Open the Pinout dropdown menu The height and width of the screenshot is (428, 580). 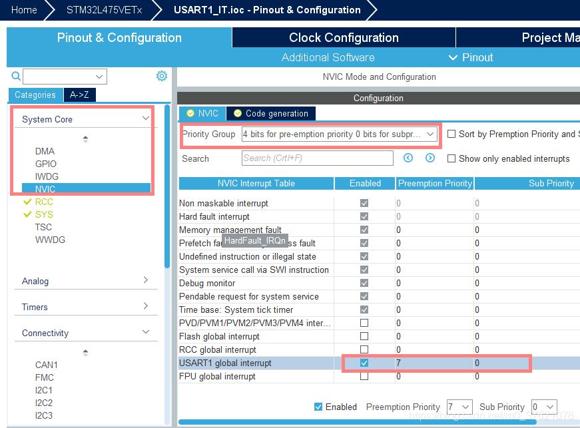click(471, 57)
